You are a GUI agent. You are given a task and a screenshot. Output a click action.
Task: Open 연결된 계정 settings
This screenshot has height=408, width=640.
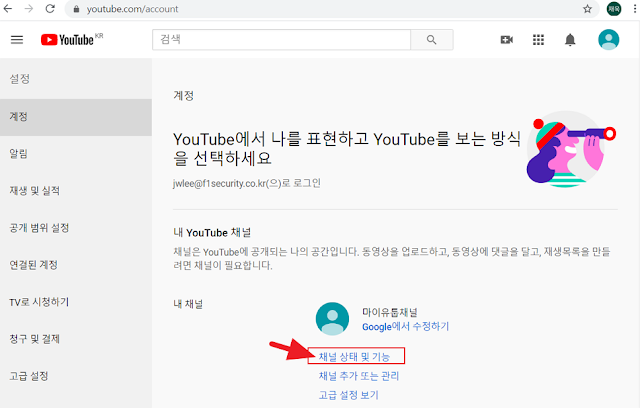point(76,265)
